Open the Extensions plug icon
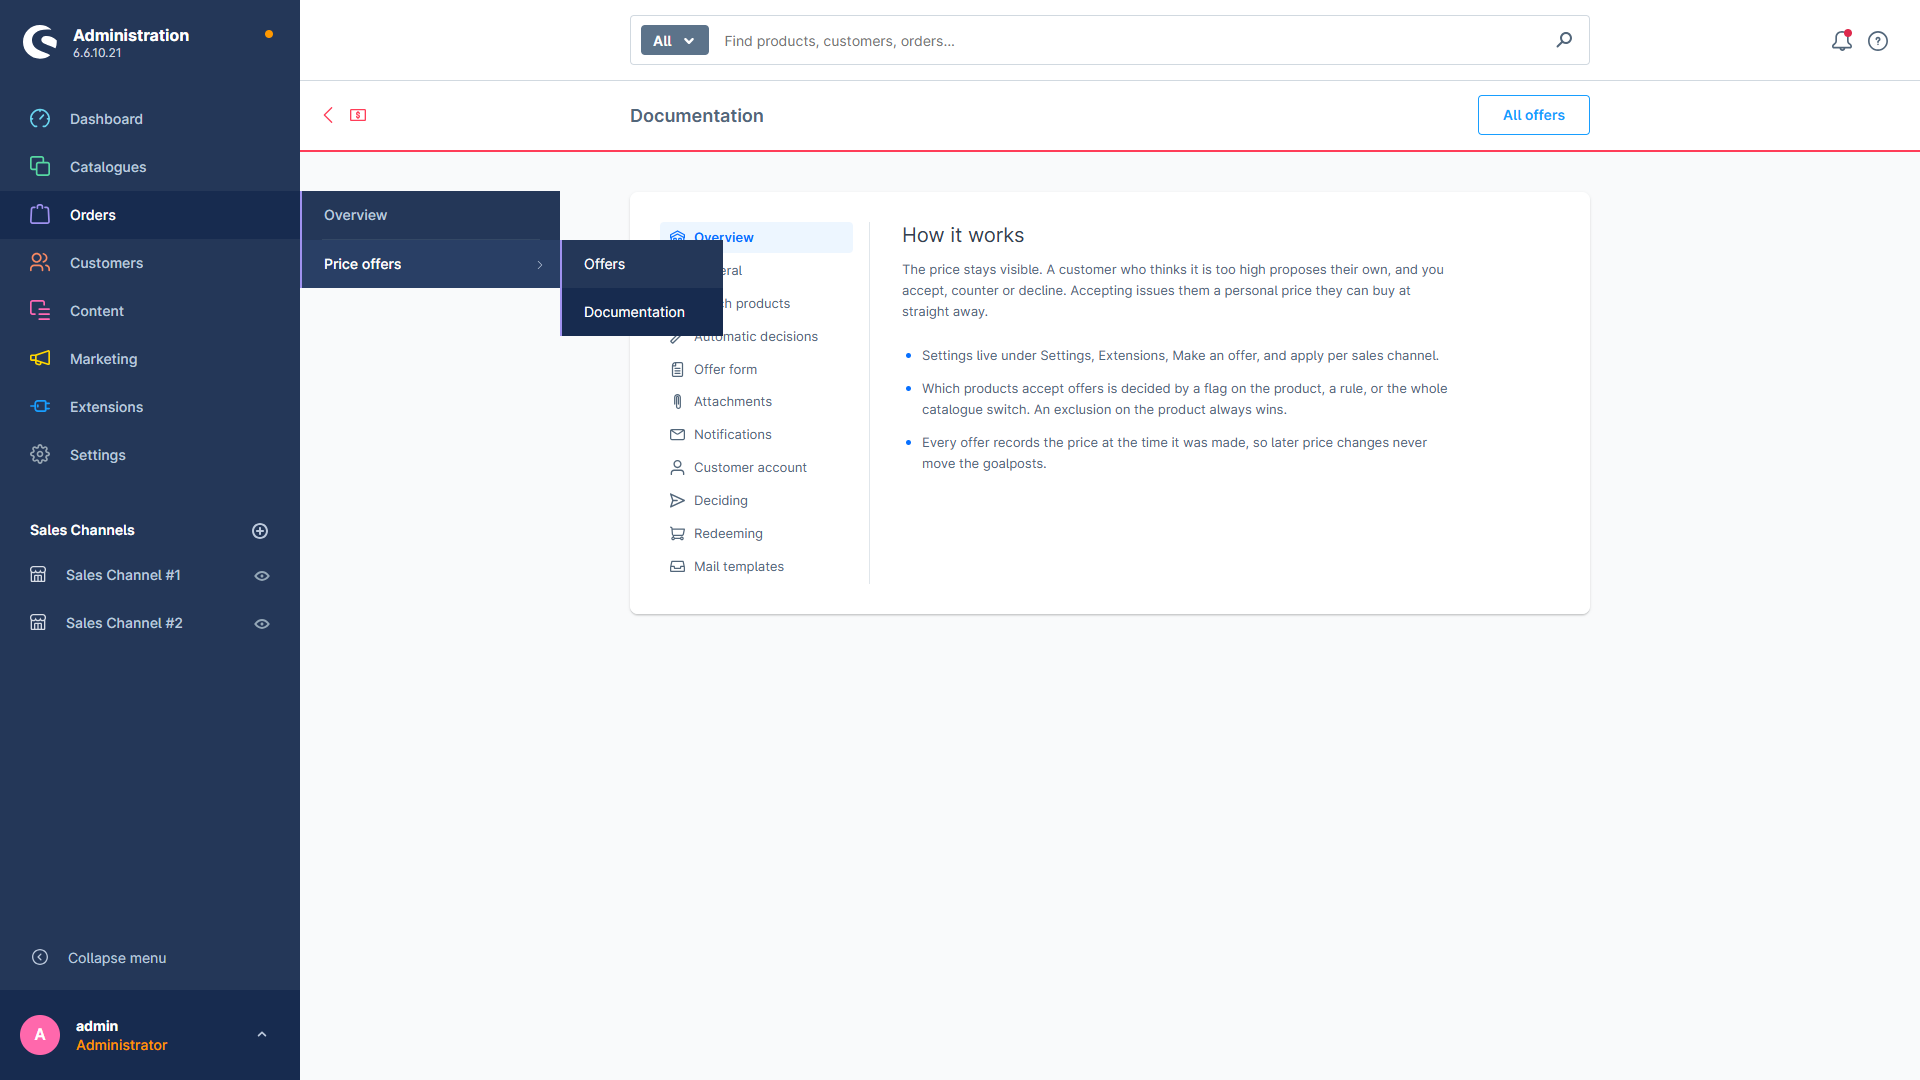Image resolution: width=1920 pixels, height=1080 pixels. click(x=40, y=407)
